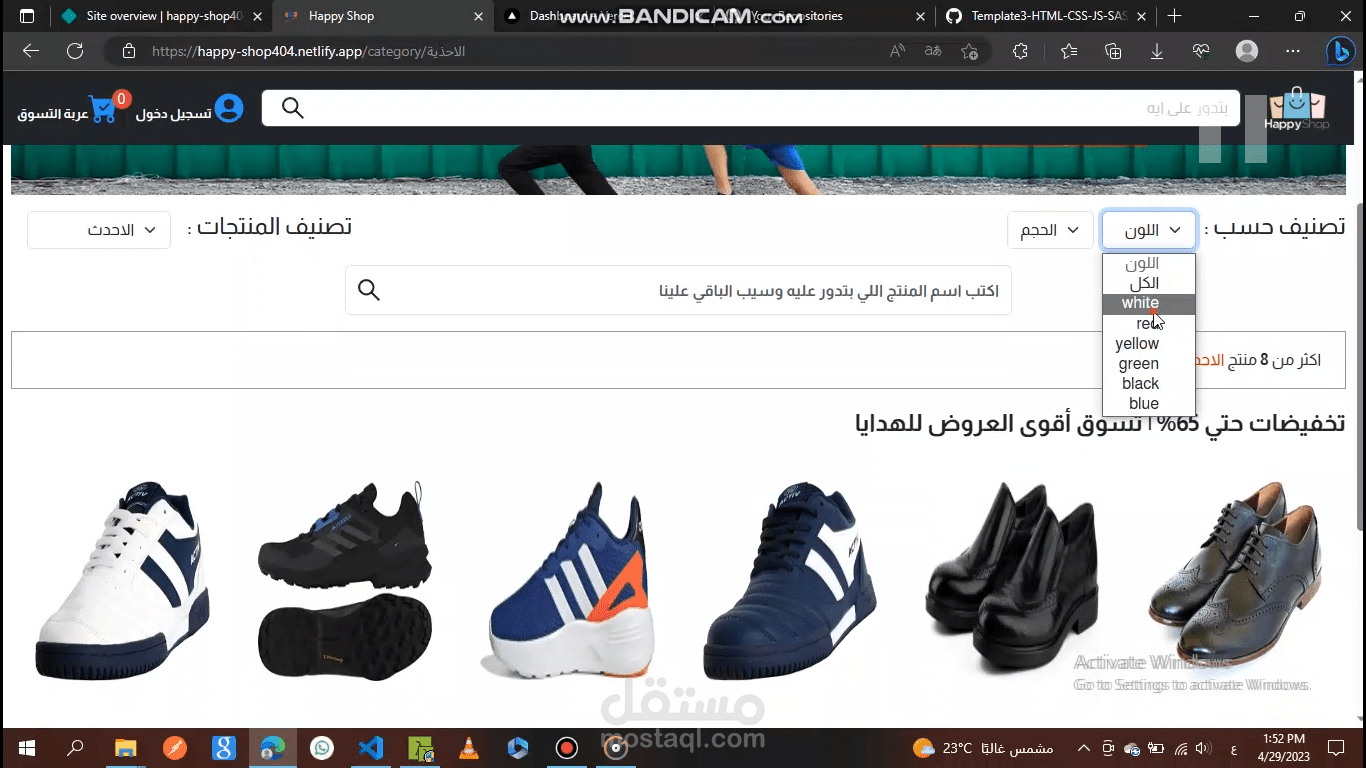This screenshot has height=768, width=1366.
Task: Open the black Adidas trail shoe product
Action: click(x=345, y=580)
